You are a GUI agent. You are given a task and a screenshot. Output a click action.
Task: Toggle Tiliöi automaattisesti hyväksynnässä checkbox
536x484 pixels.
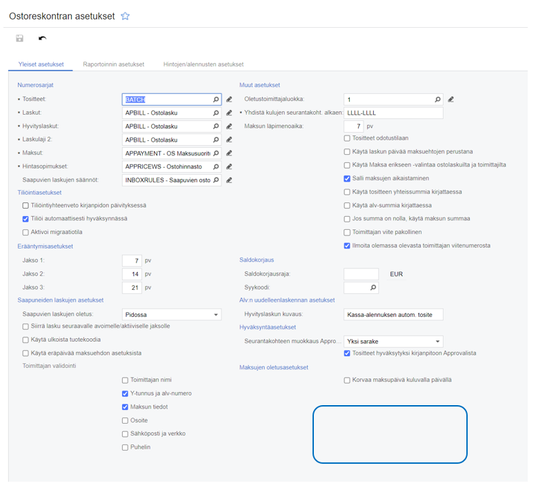tap(25, 219)
